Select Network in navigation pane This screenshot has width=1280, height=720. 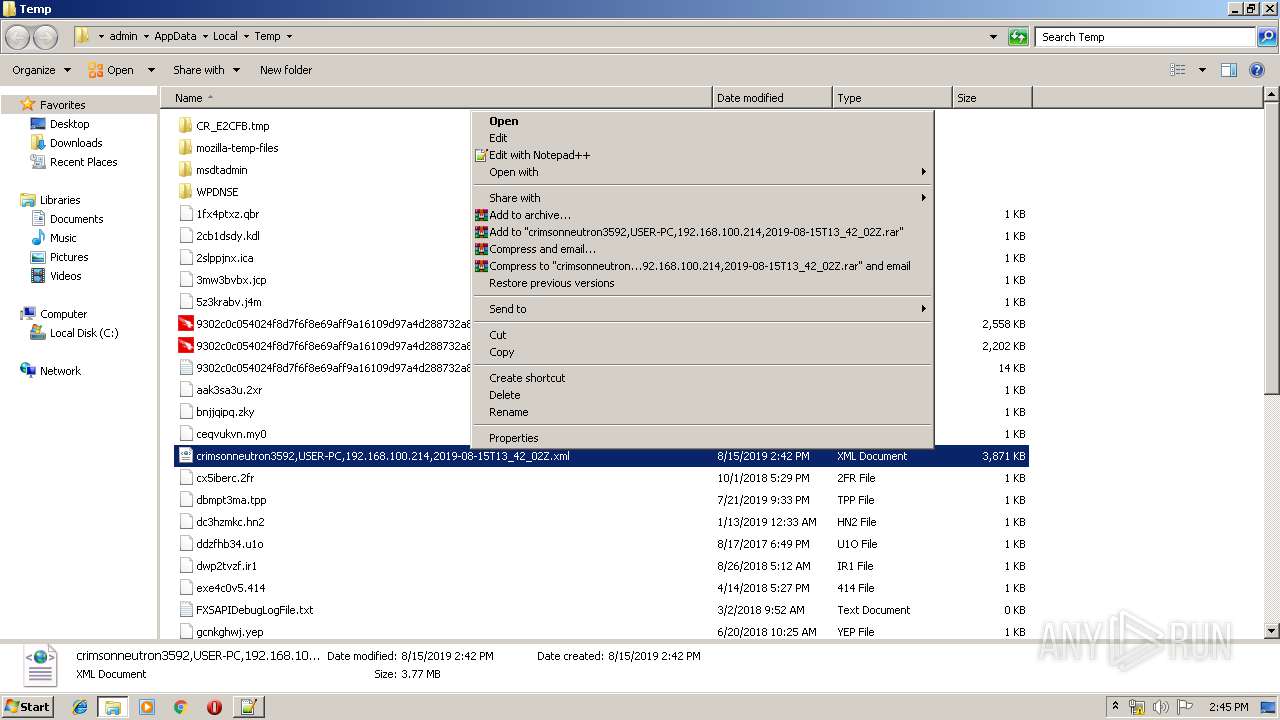coord(60,371)
